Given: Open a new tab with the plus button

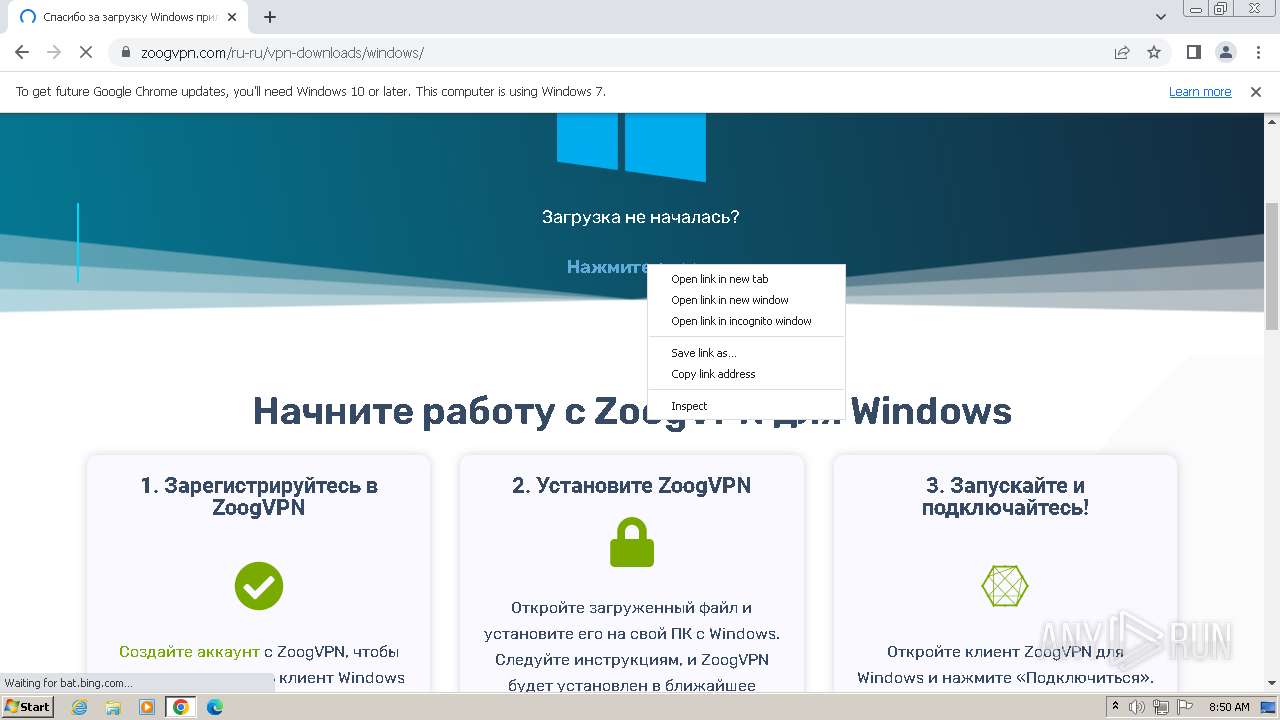Looking at the screenshot, I should pos(270,17).
